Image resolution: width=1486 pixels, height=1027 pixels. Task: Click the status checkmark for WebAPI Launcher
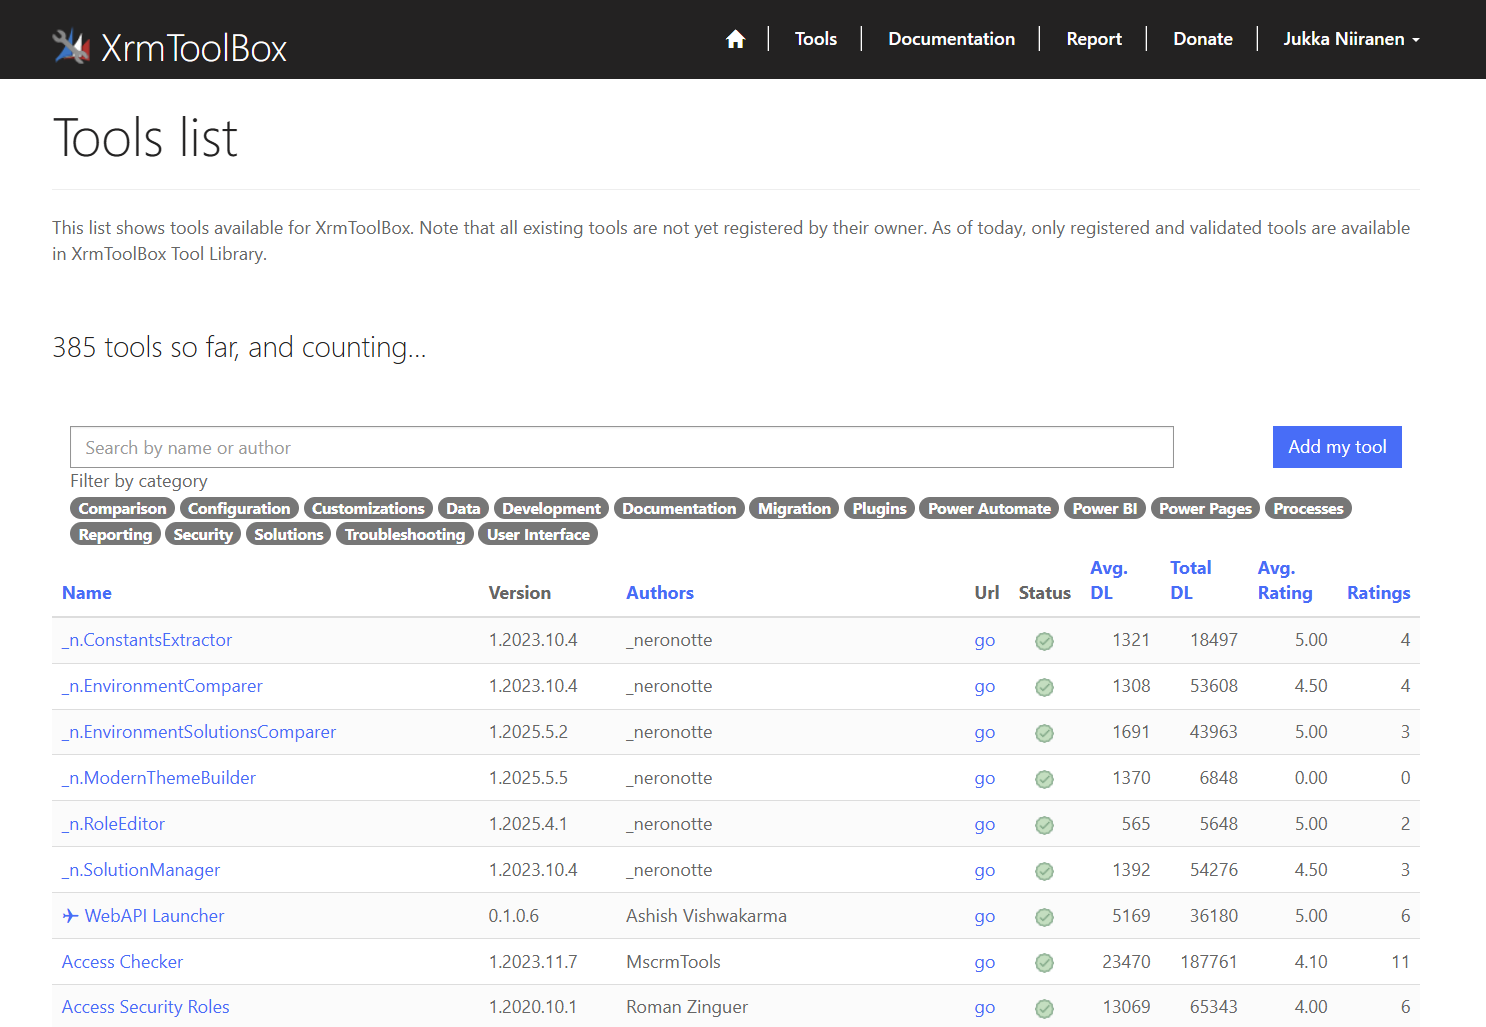point(1044,917)
